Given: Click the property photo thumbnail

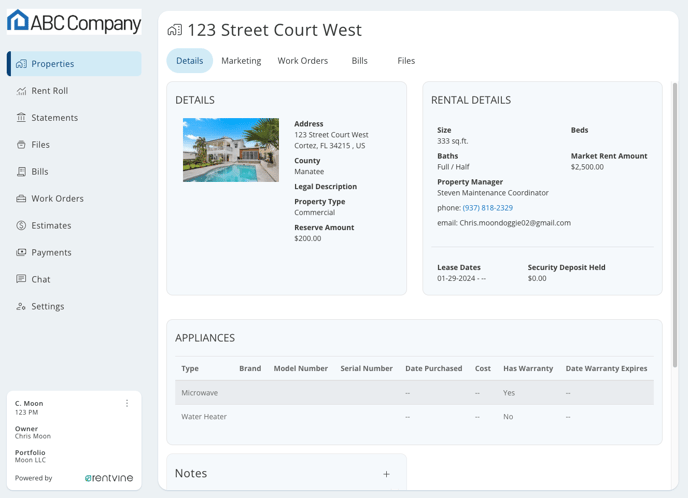Looking at the screenshot, I should coord(231,150).
